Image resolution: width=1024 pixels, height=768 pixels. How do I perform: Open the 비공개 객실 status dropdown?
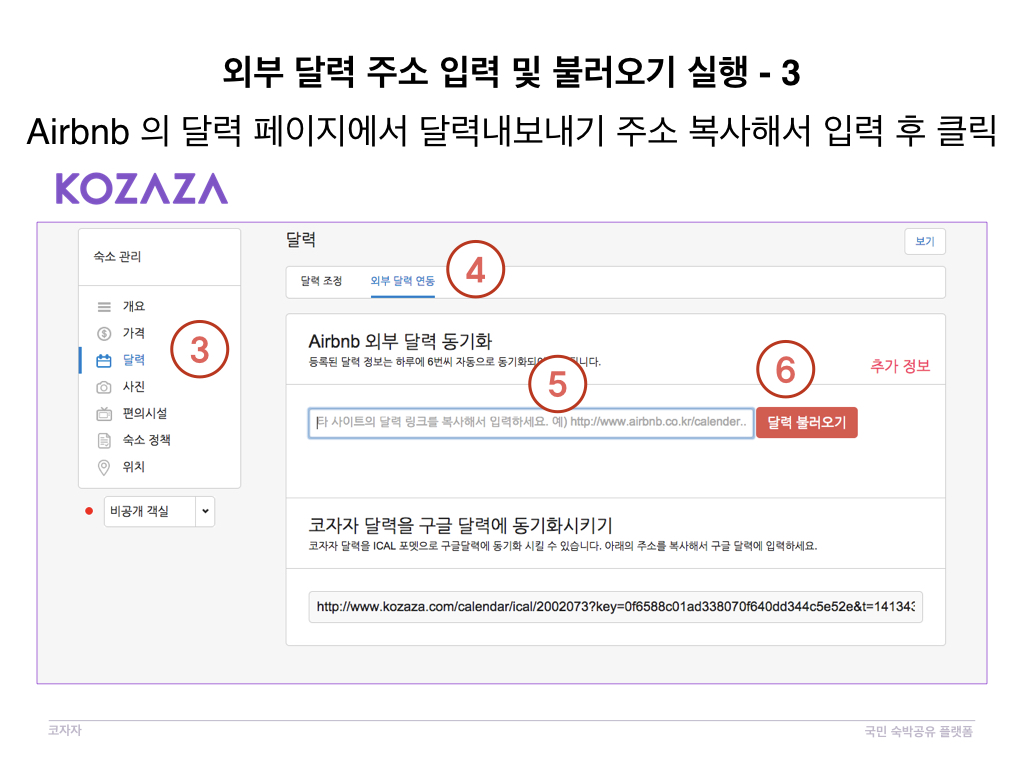tap(159, 511)
